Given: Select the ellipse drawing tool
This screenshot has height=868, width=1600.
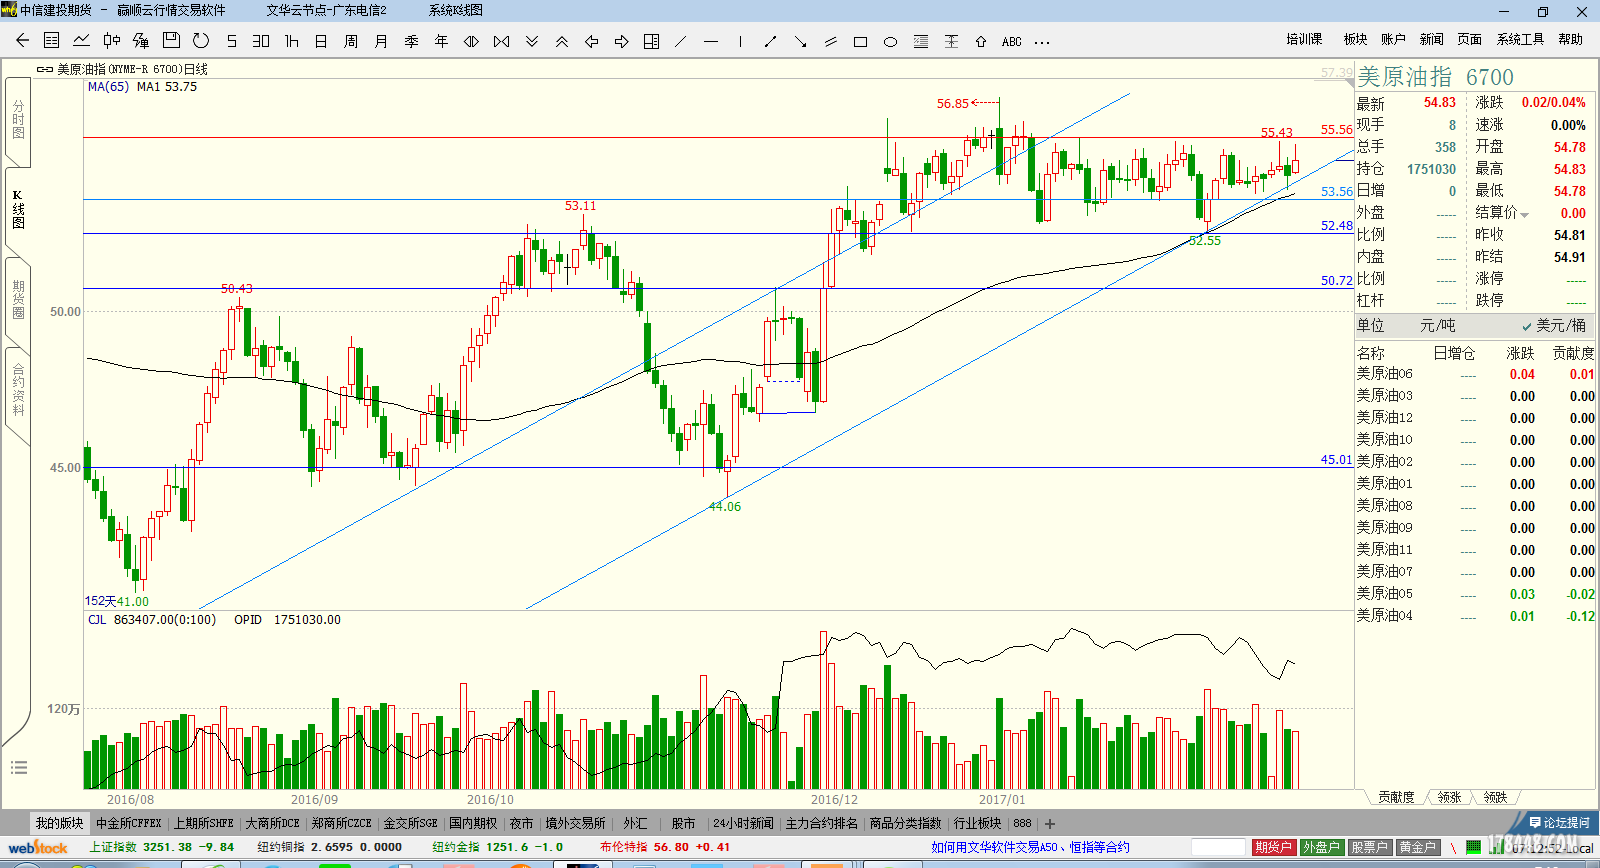Looking at the screenshot, I should [x=891, y=41].
